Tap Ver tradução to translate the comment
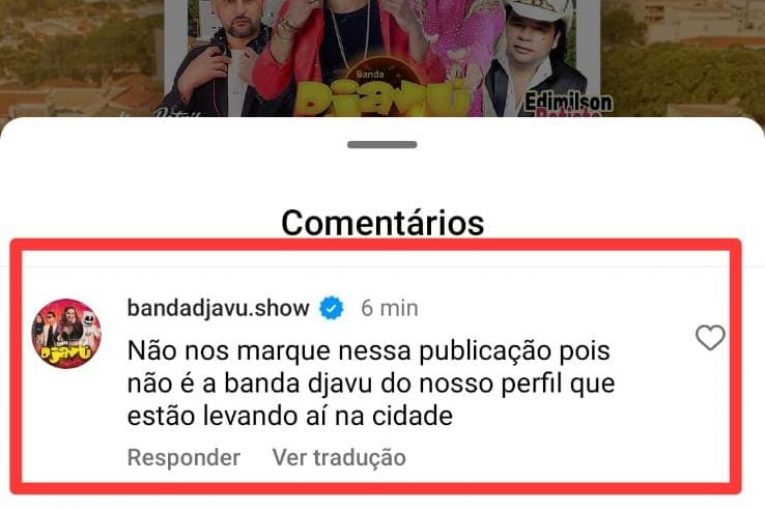Screen dimensions: 765x510 tap(339, 458)
